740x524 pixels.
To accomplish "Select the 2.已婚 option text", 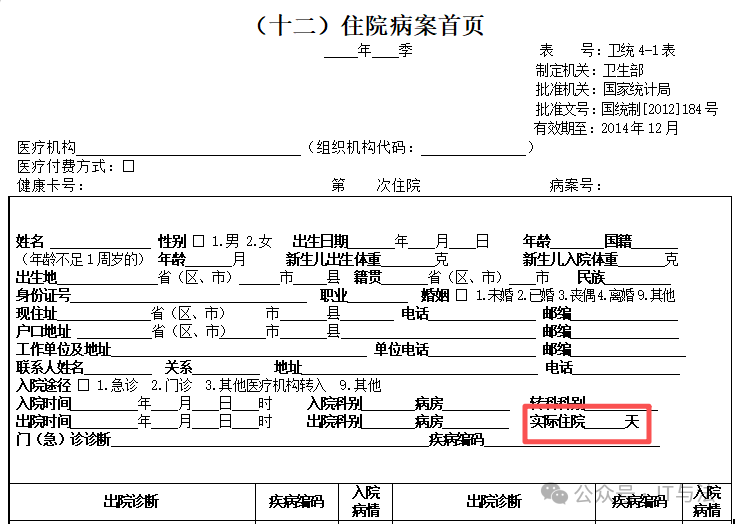I will pyautogui.click(x=536, y=296).
